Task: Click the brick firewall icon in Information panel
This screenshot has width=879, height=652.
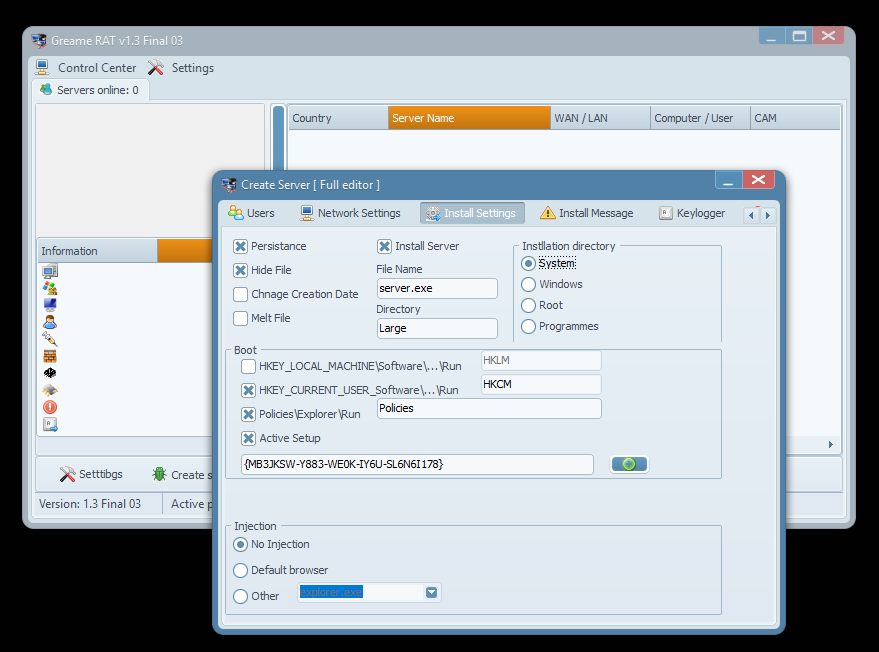Action: (50, 356)
